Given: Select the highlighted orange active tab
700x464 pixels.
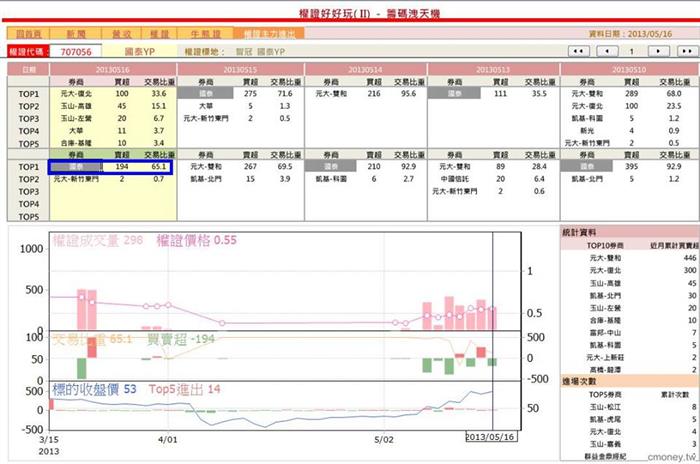Looking at the screenshot, I should click(269, 34).
